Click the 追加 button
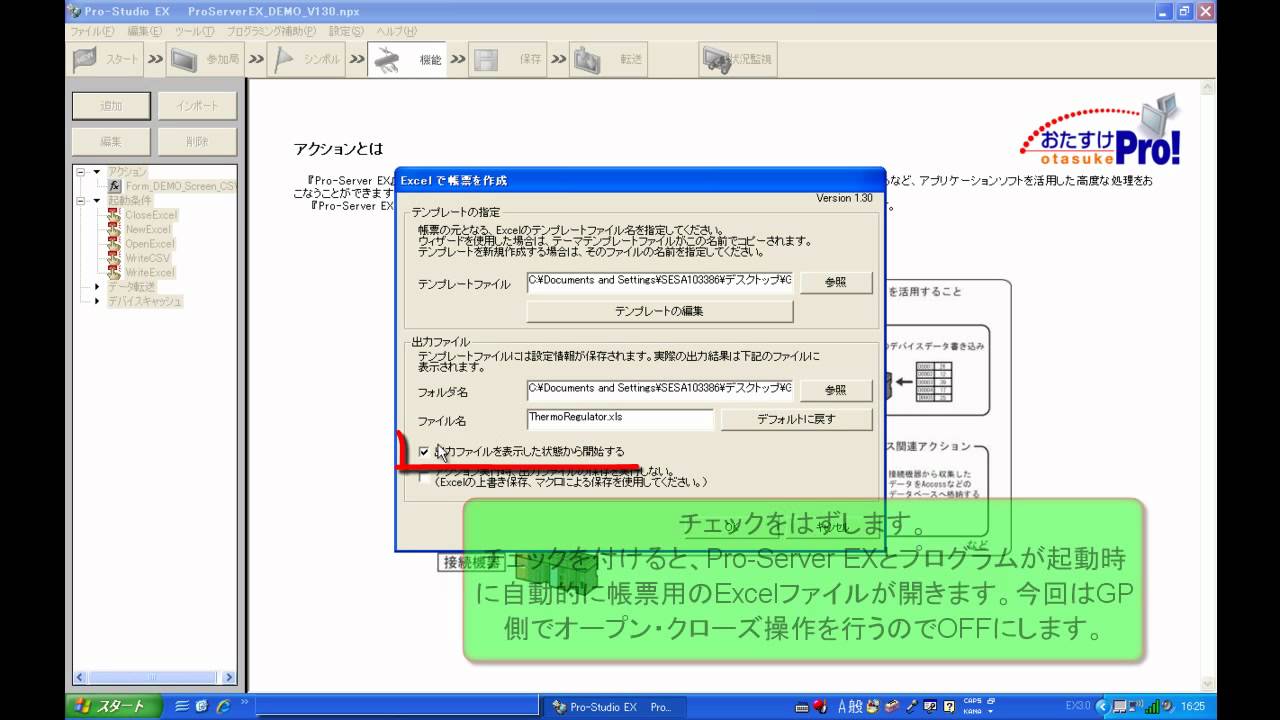This screenshot has width=1280, height=720. pyautogui.click(x=111, y=106)
